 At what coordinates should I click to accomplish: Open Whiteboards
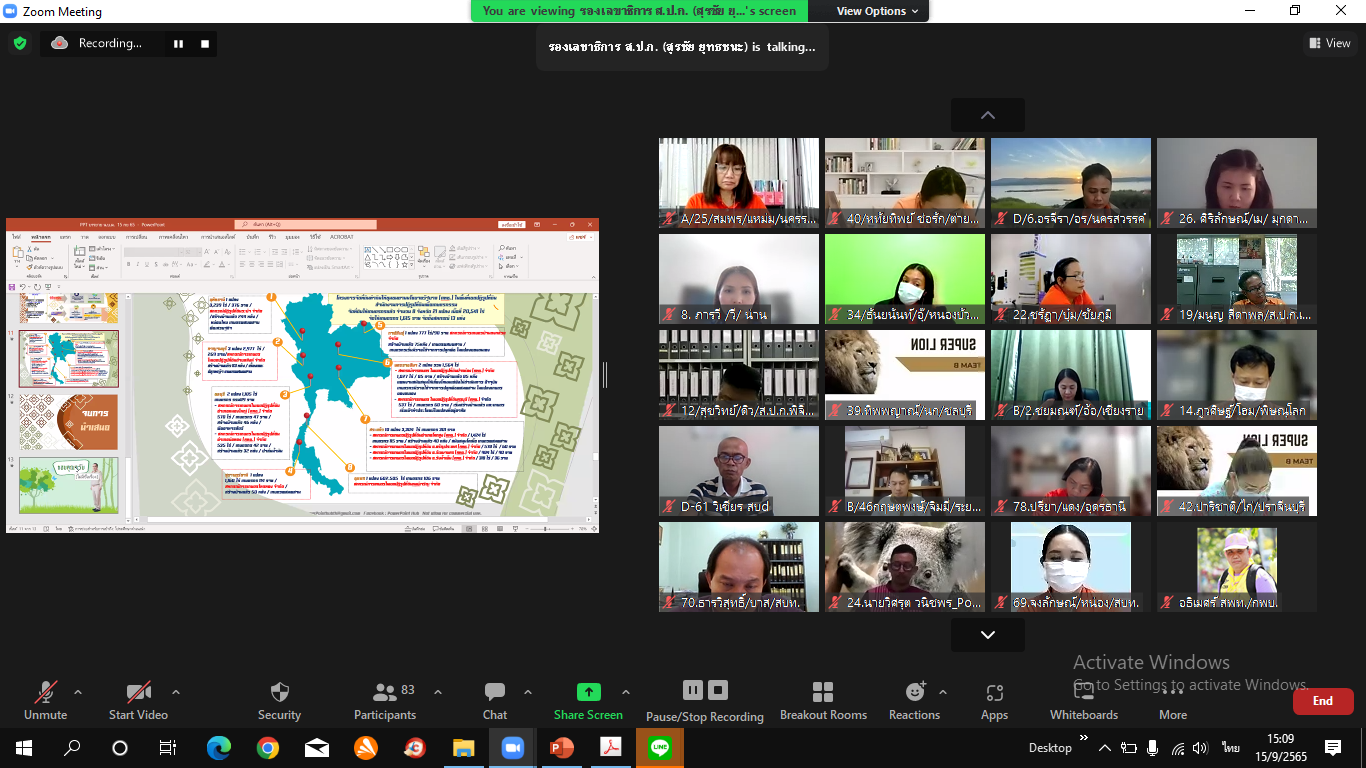(x=1084, y=700)
